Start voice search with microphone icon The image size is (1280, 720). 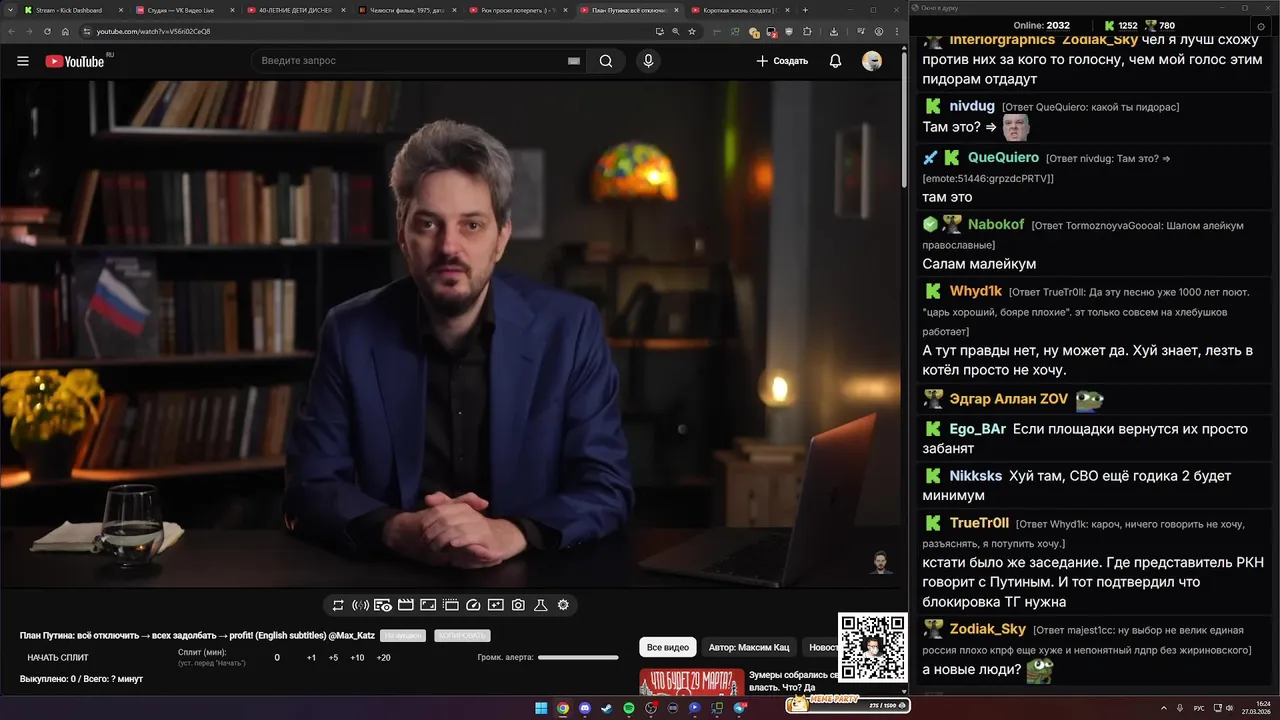tap(648, 61)
